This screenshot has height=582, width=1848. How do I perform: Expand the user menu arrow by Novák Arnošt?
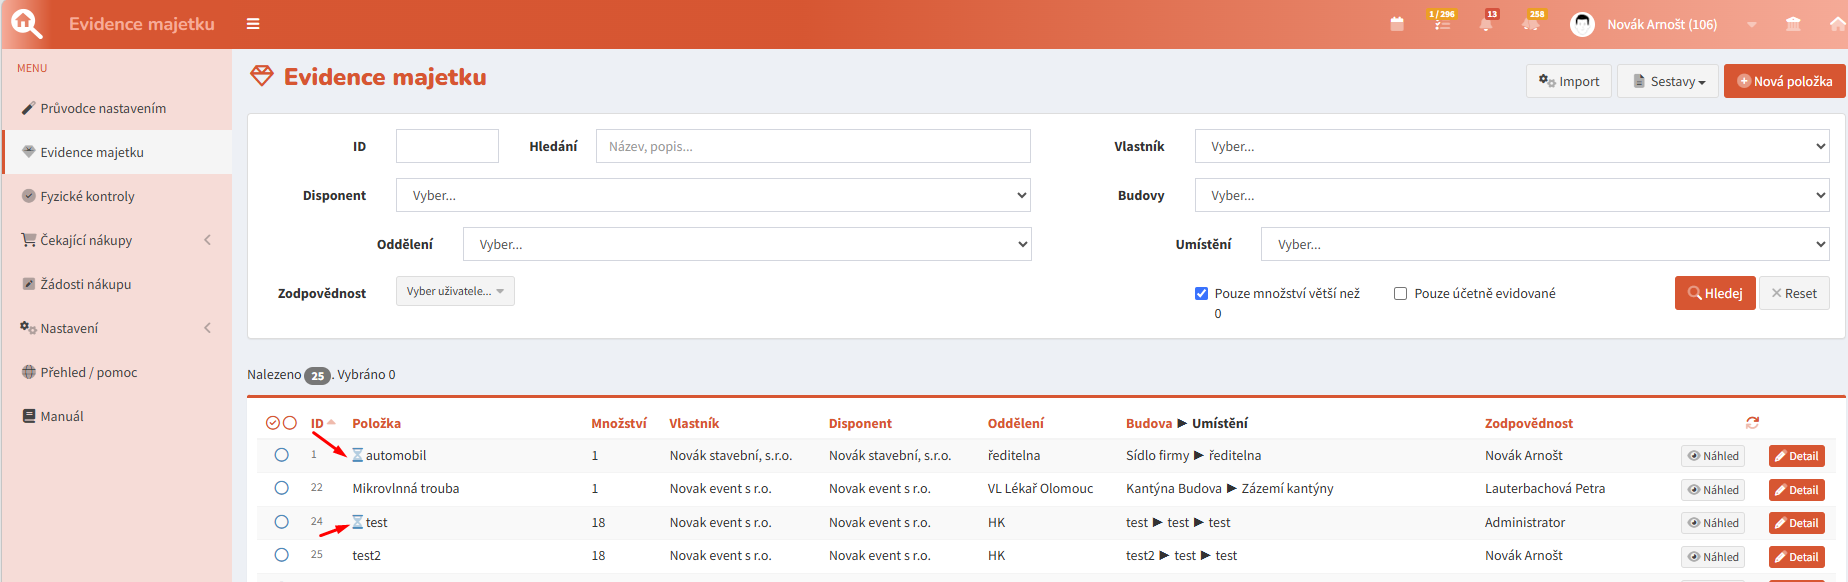pos(1752,24)
